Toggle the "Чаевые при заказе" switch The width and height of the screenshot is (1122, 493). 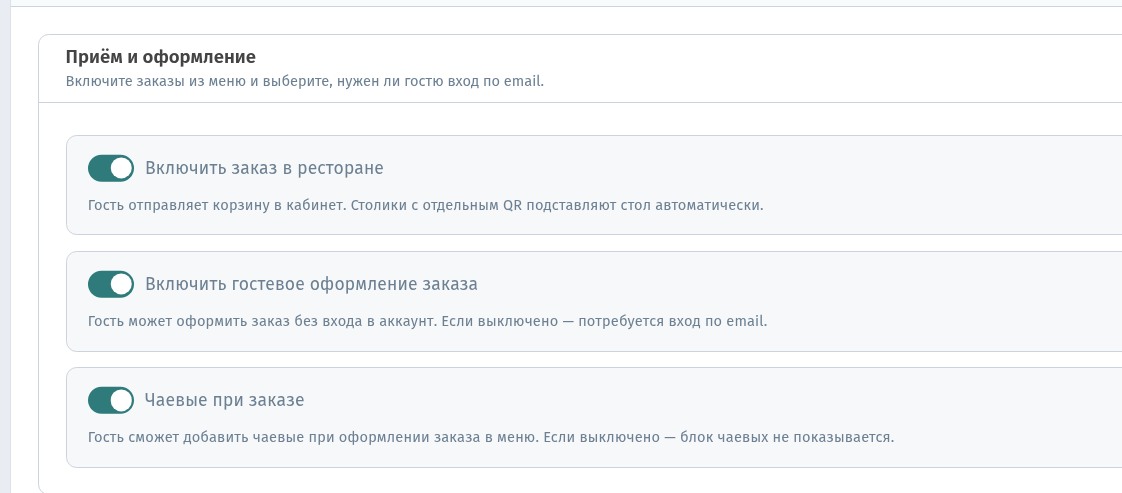(x=111, y=400)
